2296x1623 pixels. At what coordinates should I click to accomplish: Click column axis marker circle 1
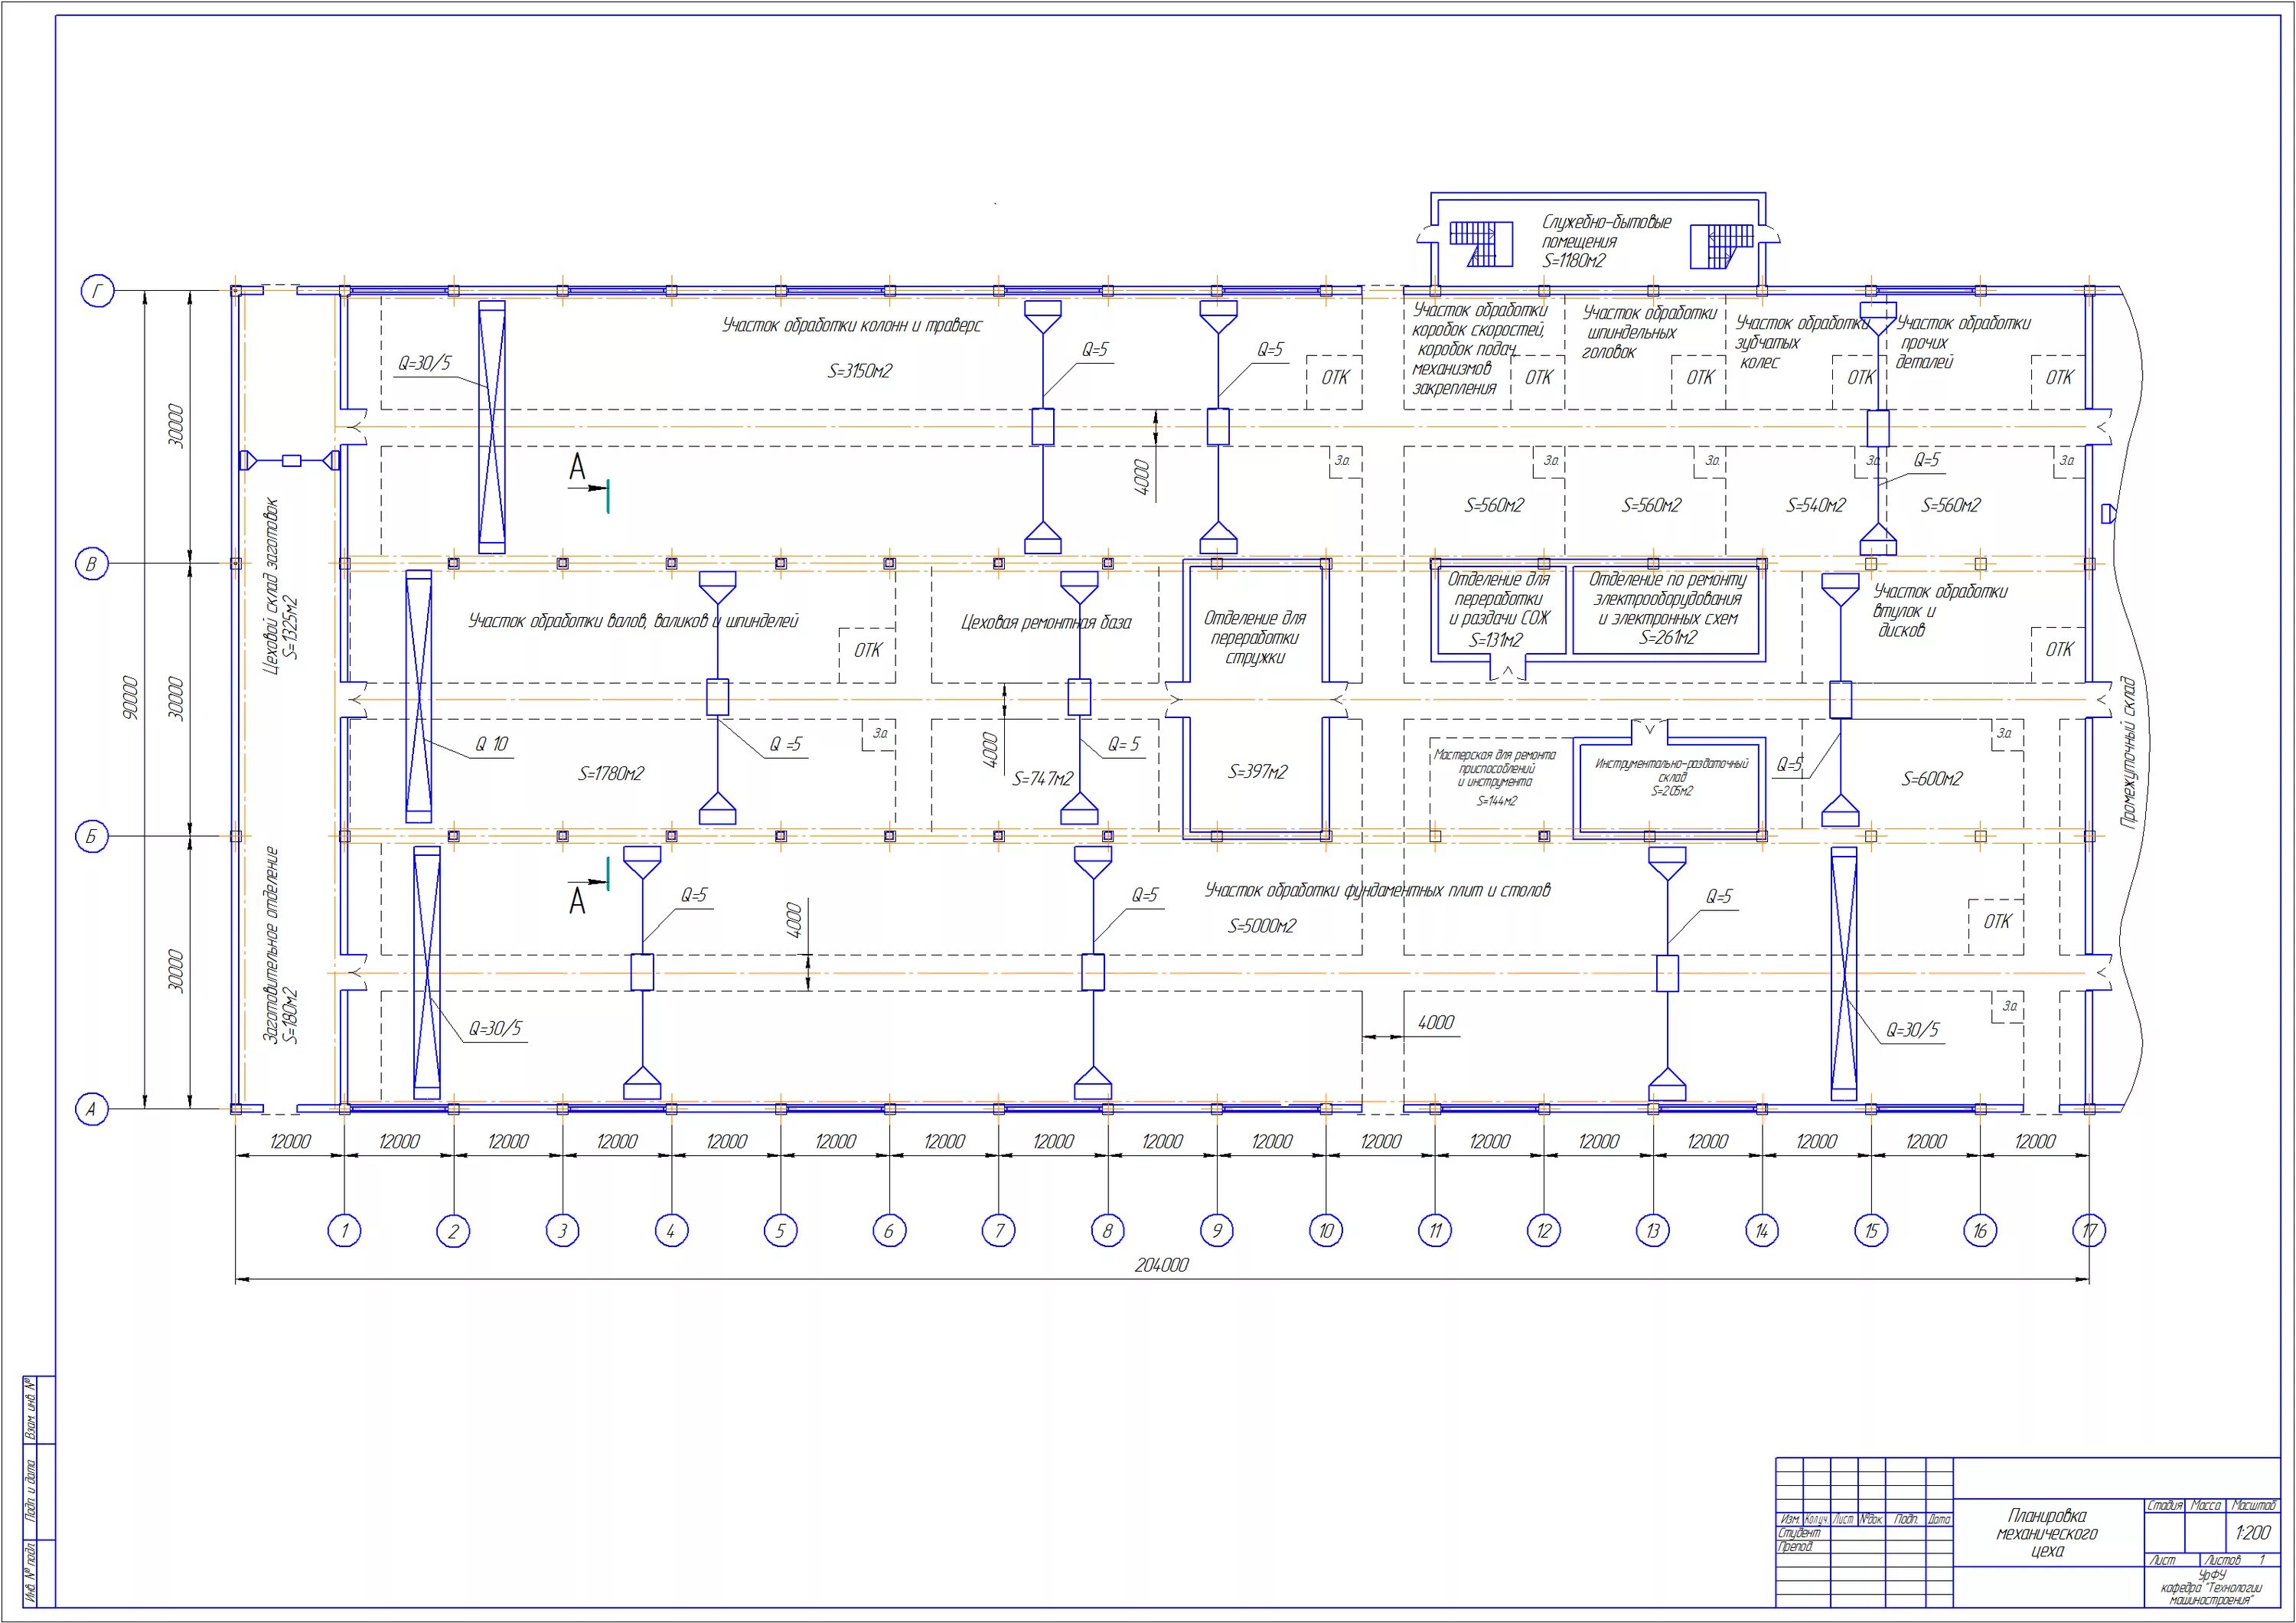tap(344, 1230)
